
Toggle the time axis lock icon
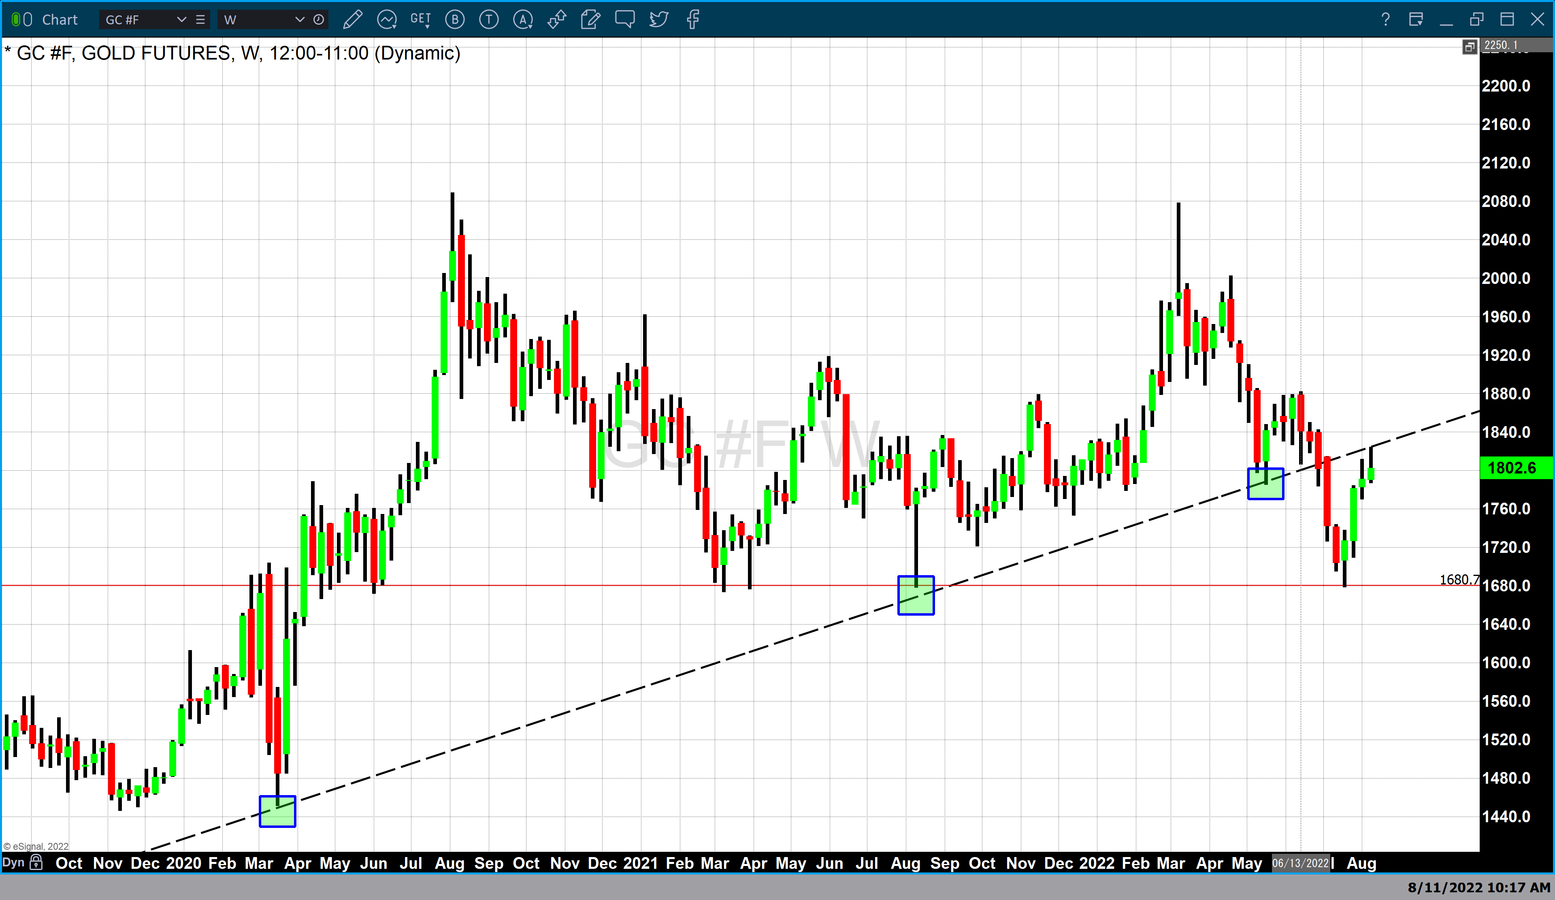tap(36, 862)
